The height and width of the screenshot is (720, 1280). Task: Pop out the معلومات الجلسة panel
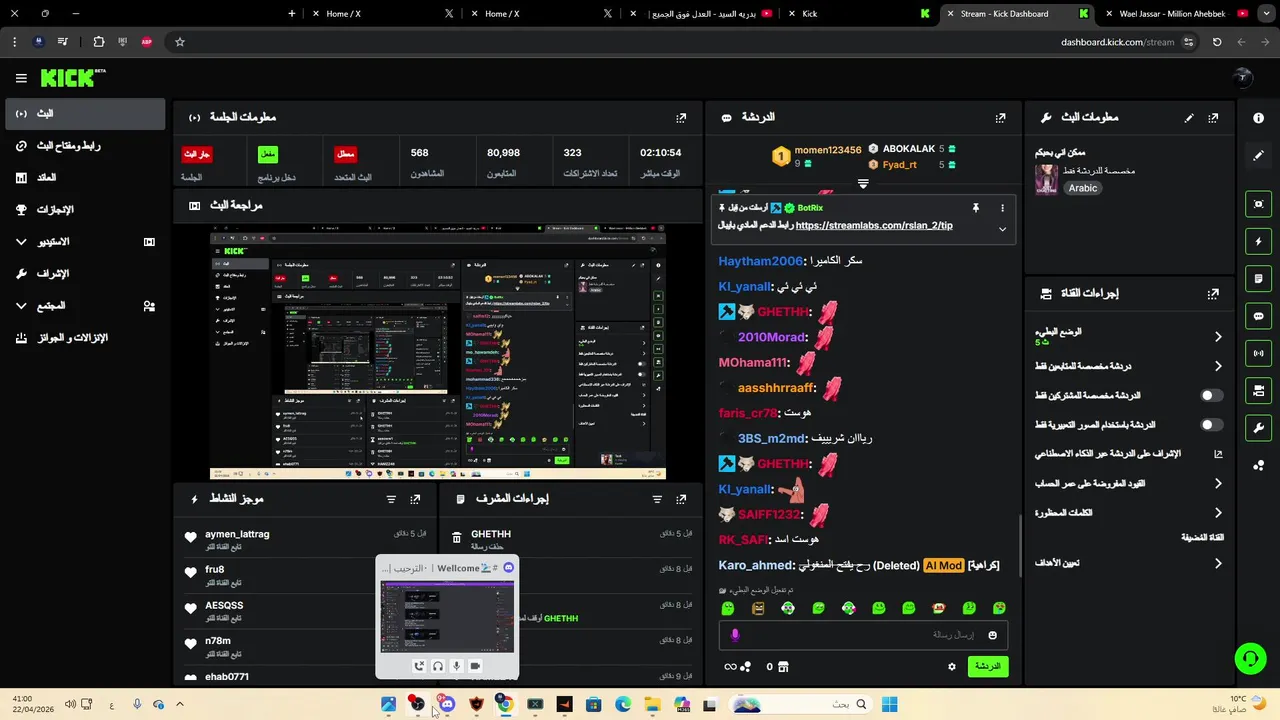click(681, 118)
